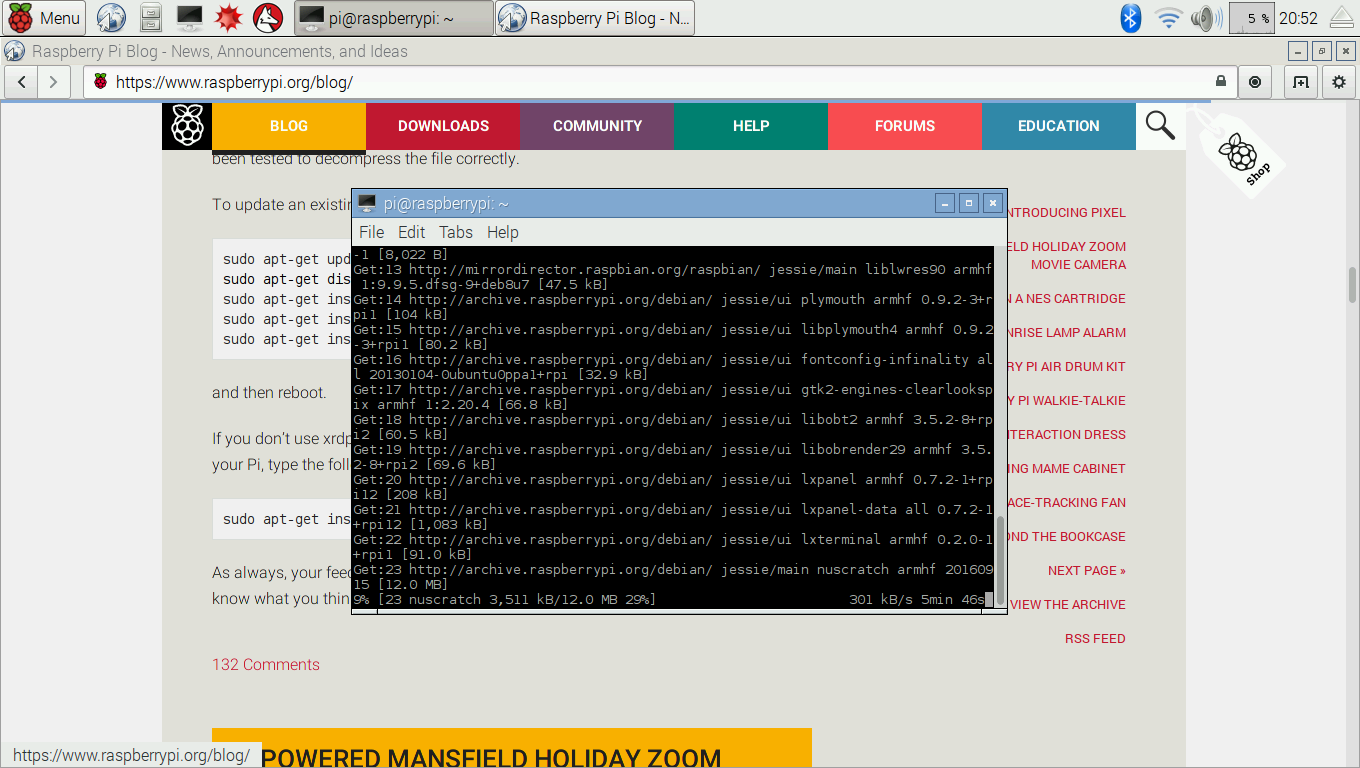Open the Raspberry Pi Menu button
Viewport: 1360px width, 768px height.
coord(45,17)
